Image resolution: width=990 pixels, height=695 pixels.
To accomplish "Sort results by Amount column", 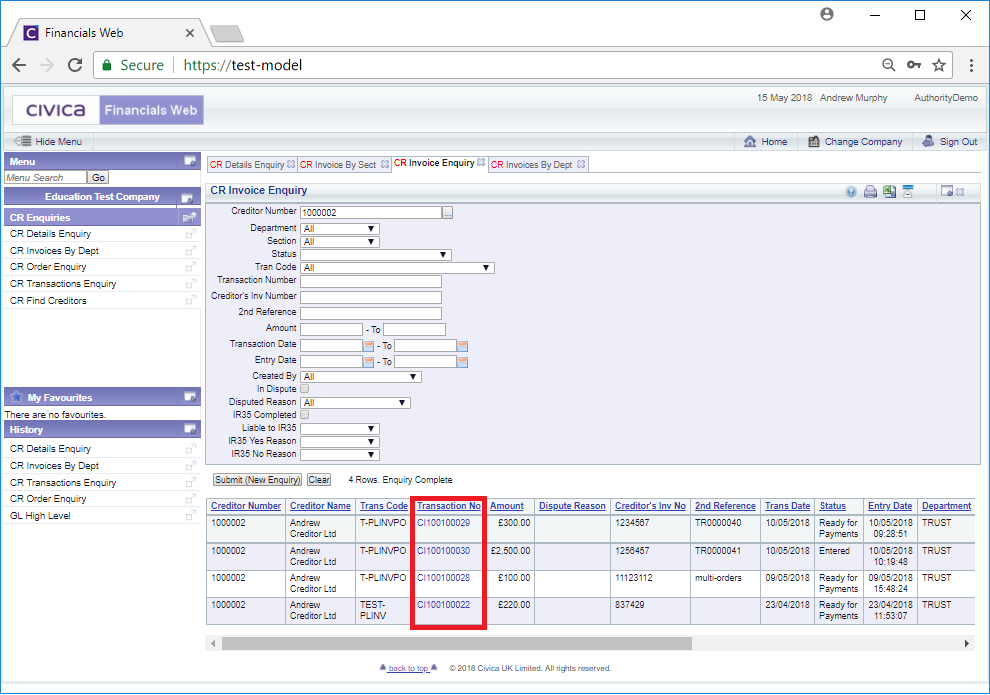I will (506, 506).
